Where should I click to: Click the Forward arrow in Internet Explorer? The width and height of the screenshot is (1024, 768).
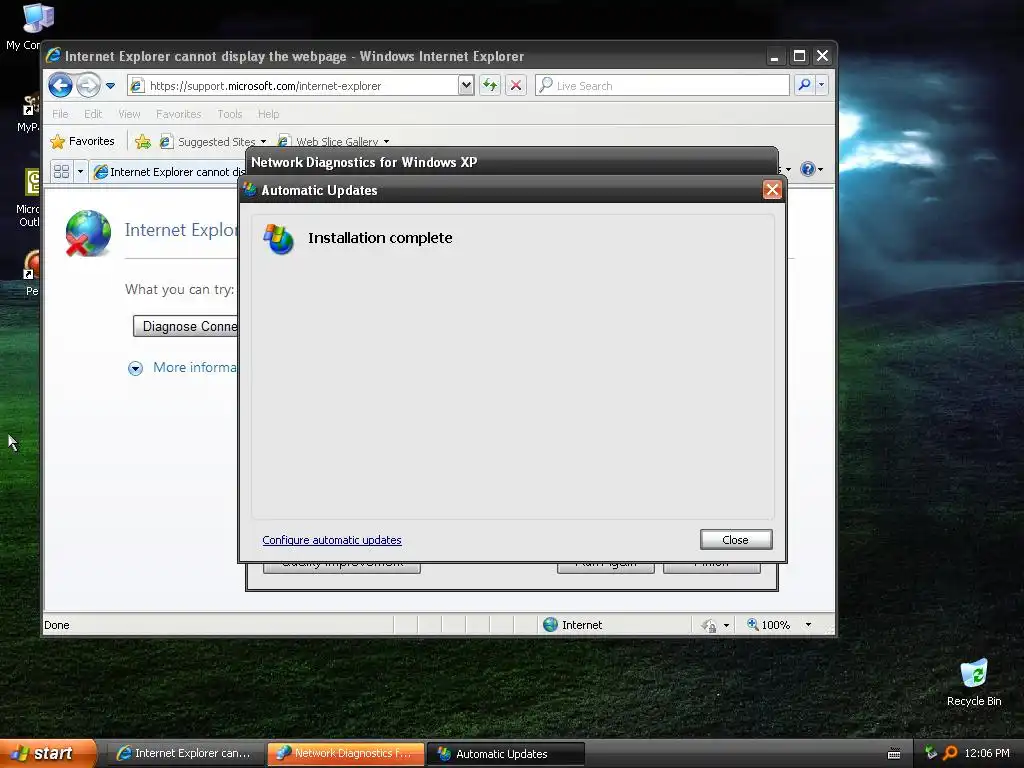88,85
